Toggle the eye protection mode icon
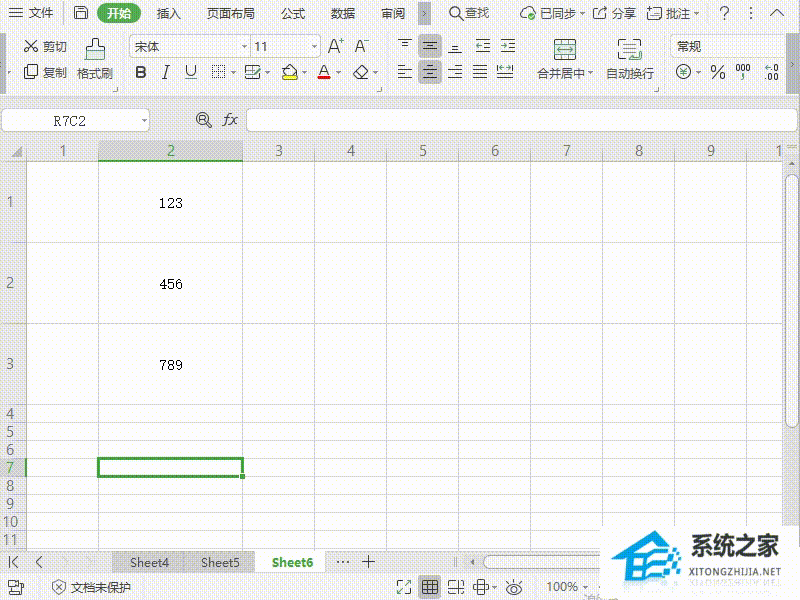Viewport: 800px width, 600px height. click(x=515, y=587)
